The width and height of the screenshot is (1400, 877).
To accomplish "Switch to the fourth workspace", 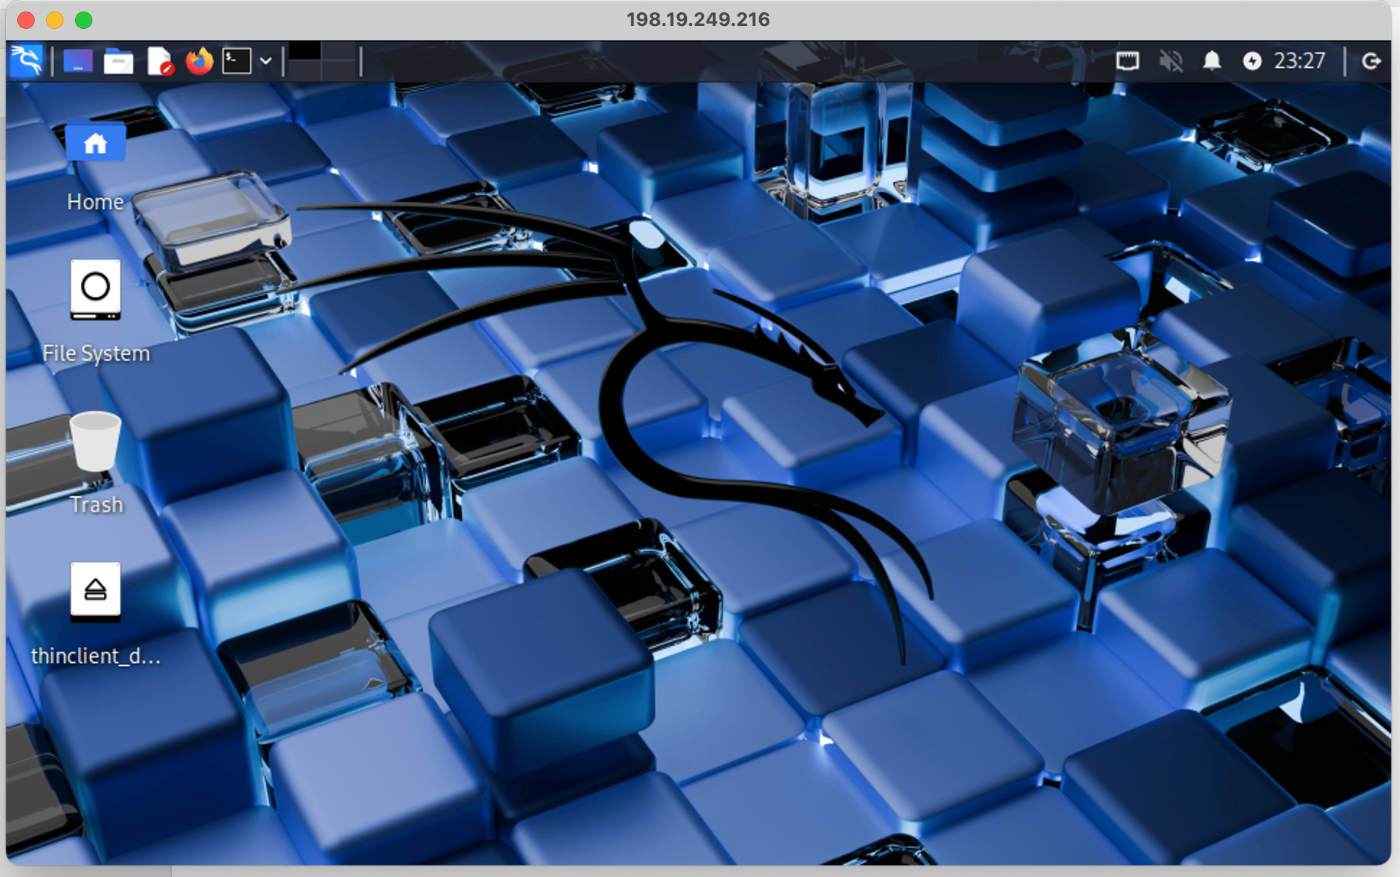I will pos(339,70).
